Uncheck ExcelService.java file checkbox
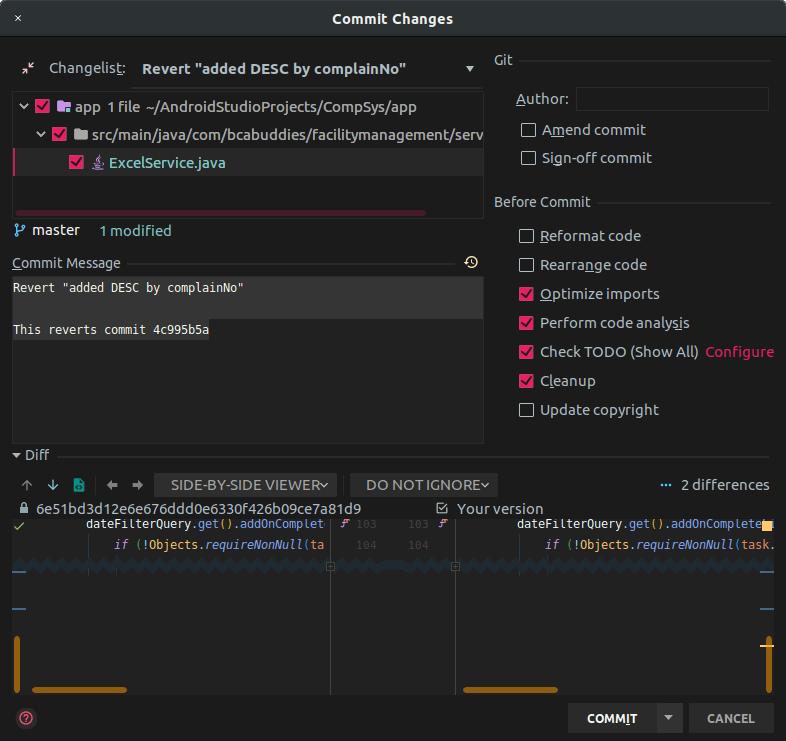This screenshot has height=741, width=786. (76, 162)
